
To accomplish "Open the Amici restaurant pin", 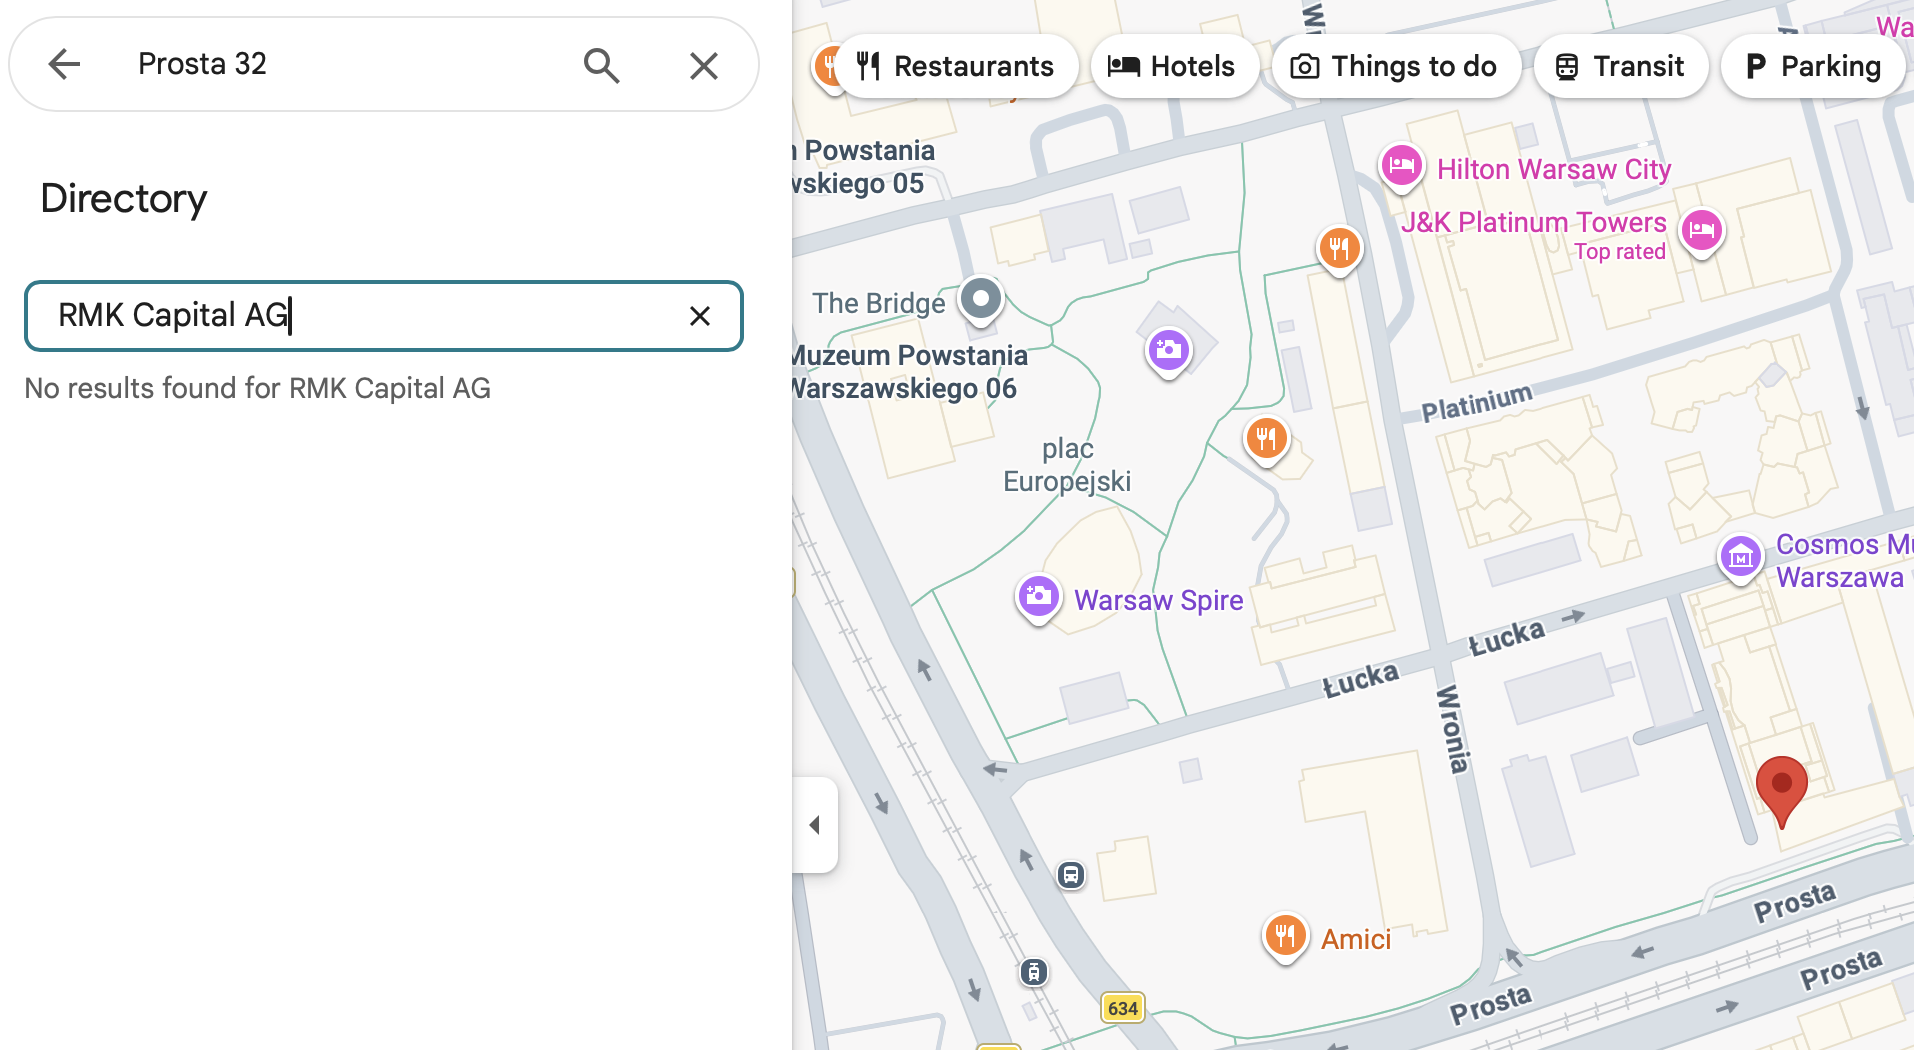I will tap(1285, 936).
